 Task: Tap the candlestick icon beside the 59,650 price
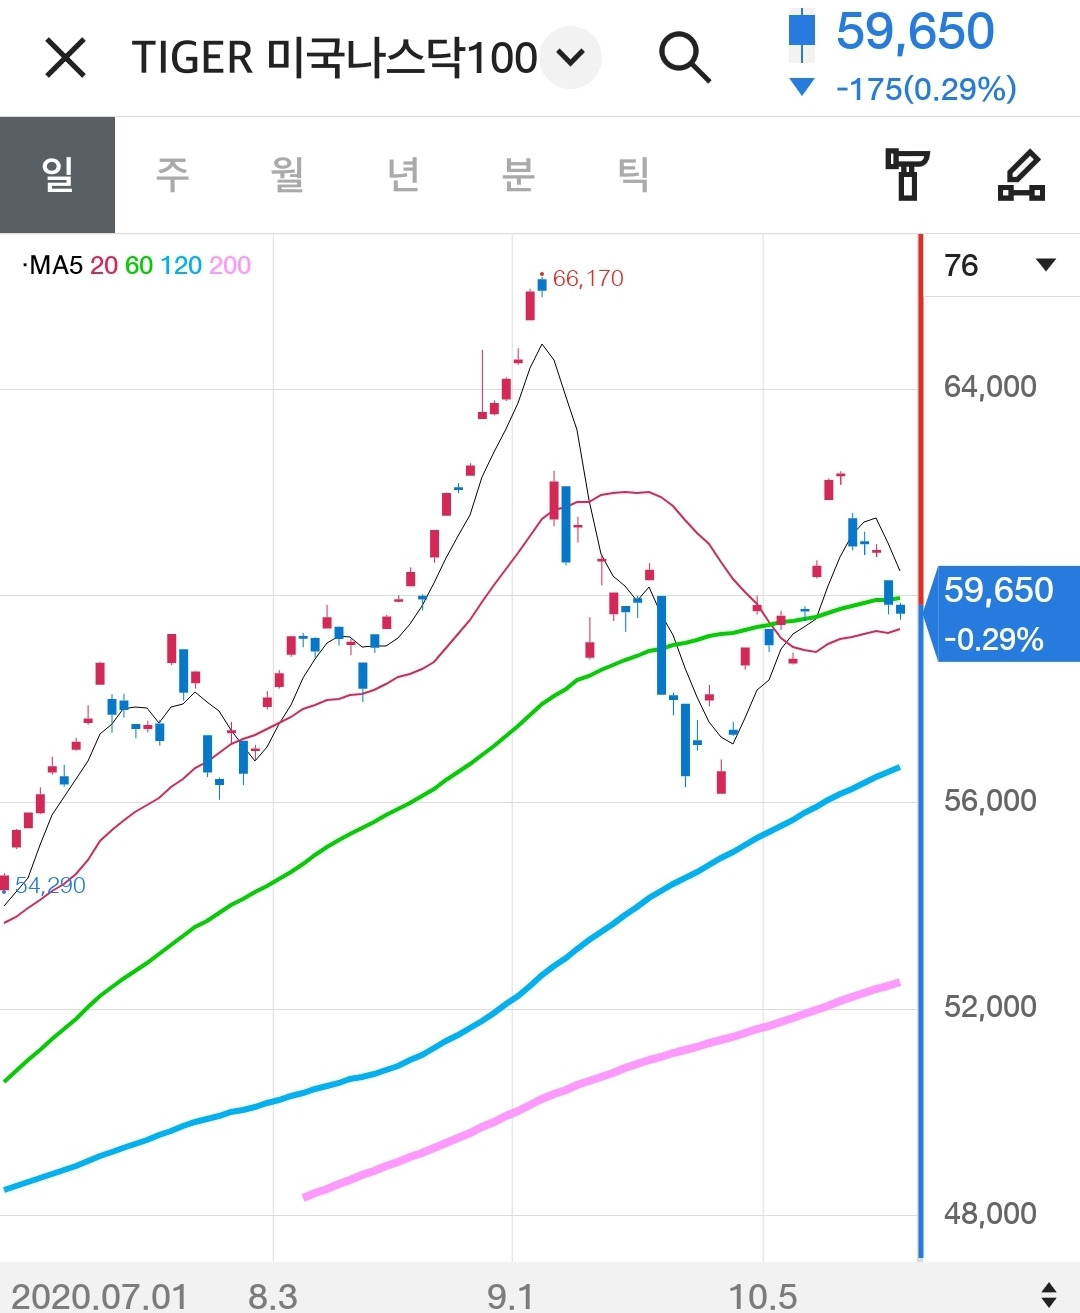click(x=802, y=36)
